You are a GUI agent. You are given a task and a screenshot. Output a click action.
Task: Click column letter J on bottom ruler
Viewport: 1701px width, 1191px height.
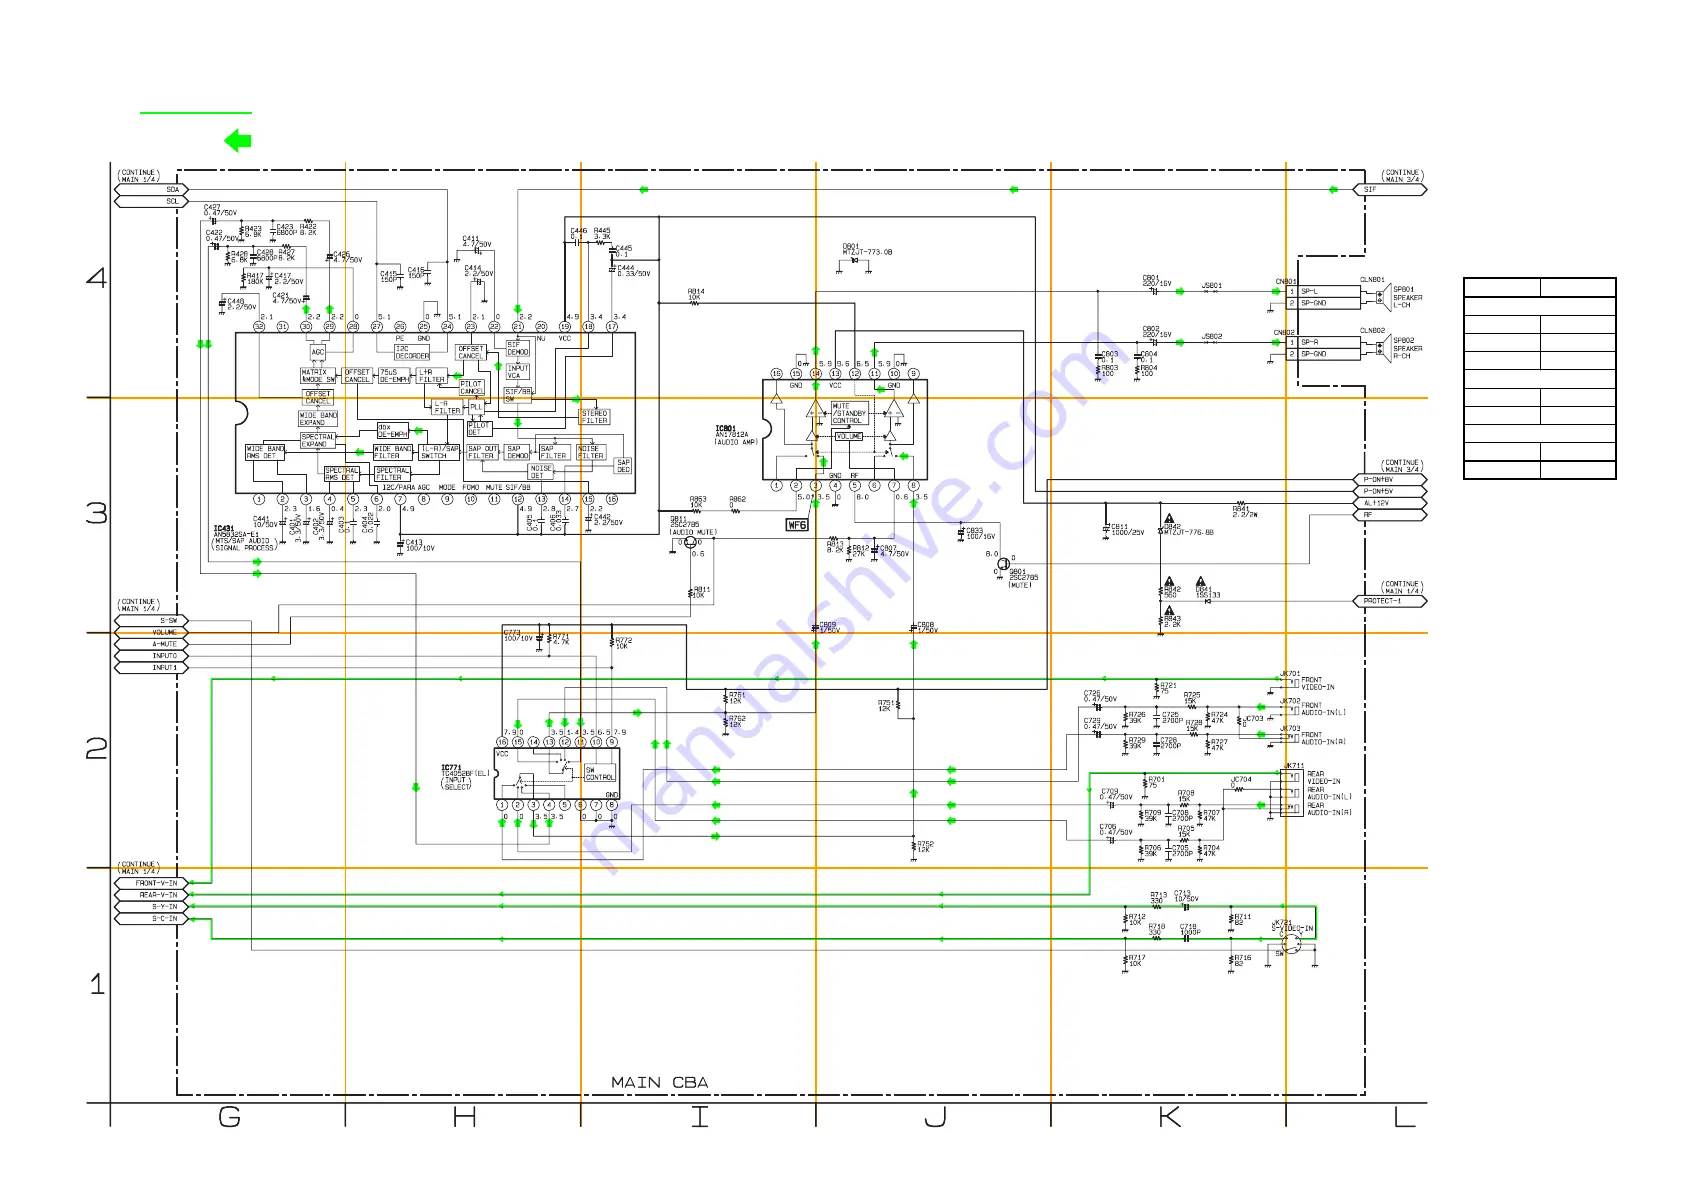tap(935, 1117)
